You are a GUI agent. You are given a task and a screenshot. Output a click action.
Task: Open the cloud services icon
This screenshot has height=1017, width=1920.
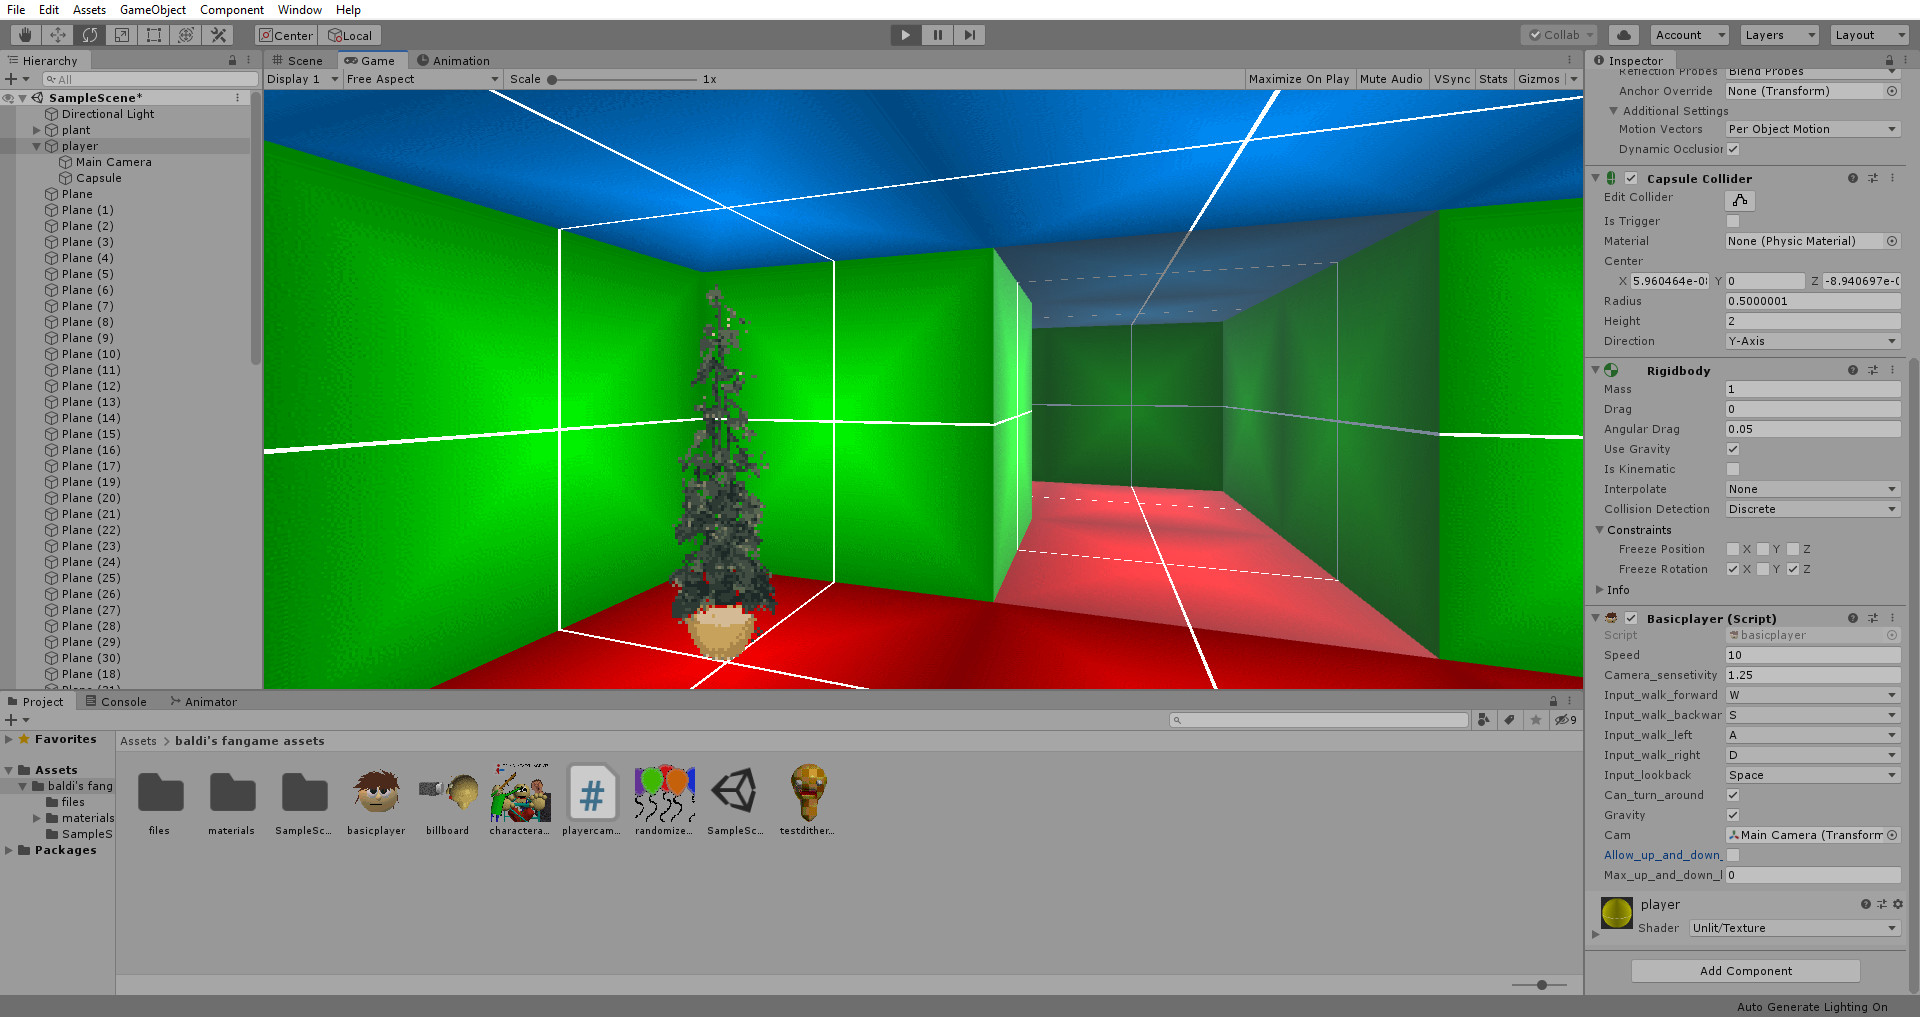click(1624, 35)
